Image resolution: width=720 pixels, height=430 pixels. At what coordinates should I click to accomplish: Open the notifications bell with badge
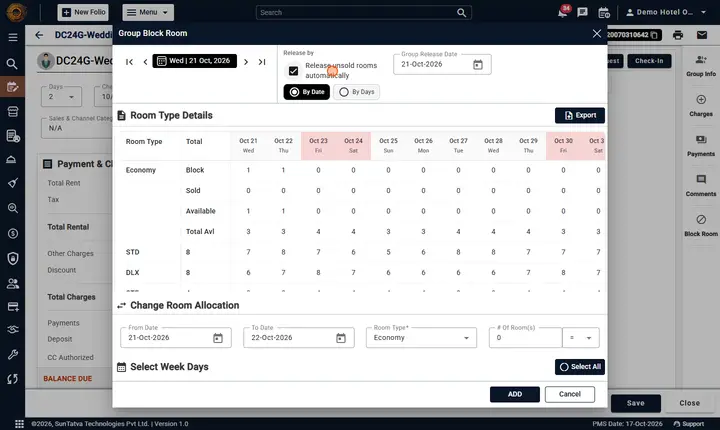pyautogui.click(x=562, y=12)
